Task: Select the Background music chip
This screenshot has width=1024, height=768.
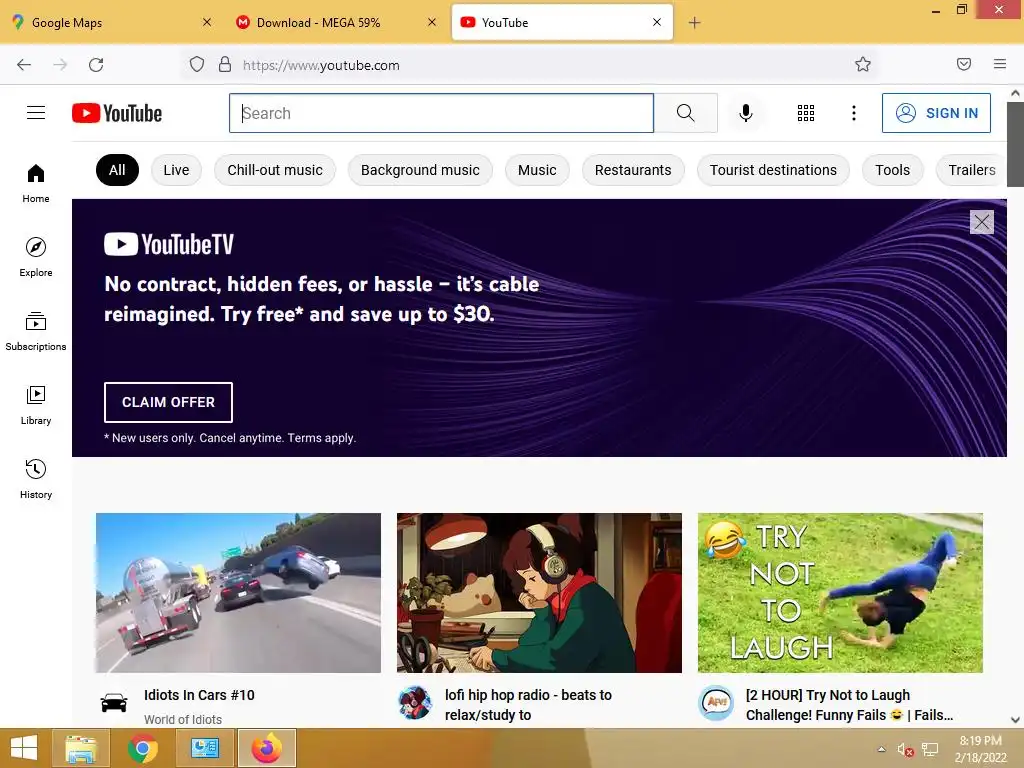Action: (420, 170)
